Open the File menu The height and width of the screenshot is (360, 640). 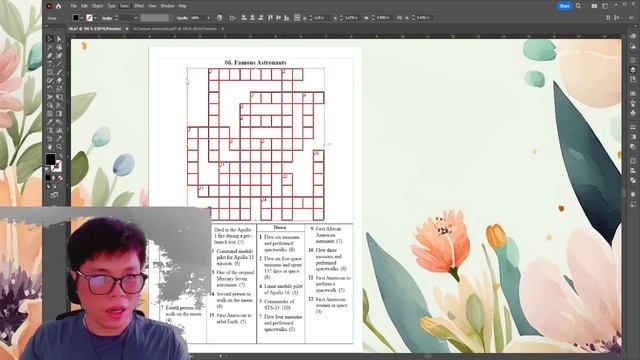pyautogui.click(x=73, y=6)
